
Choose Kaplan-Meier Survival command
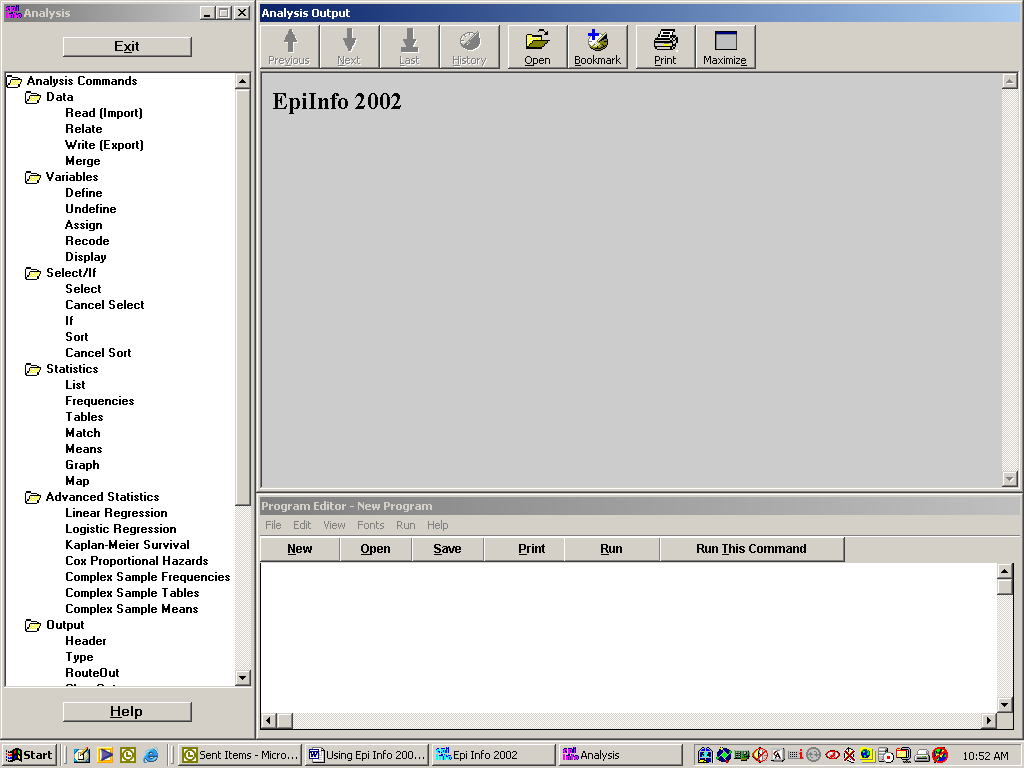127,545
